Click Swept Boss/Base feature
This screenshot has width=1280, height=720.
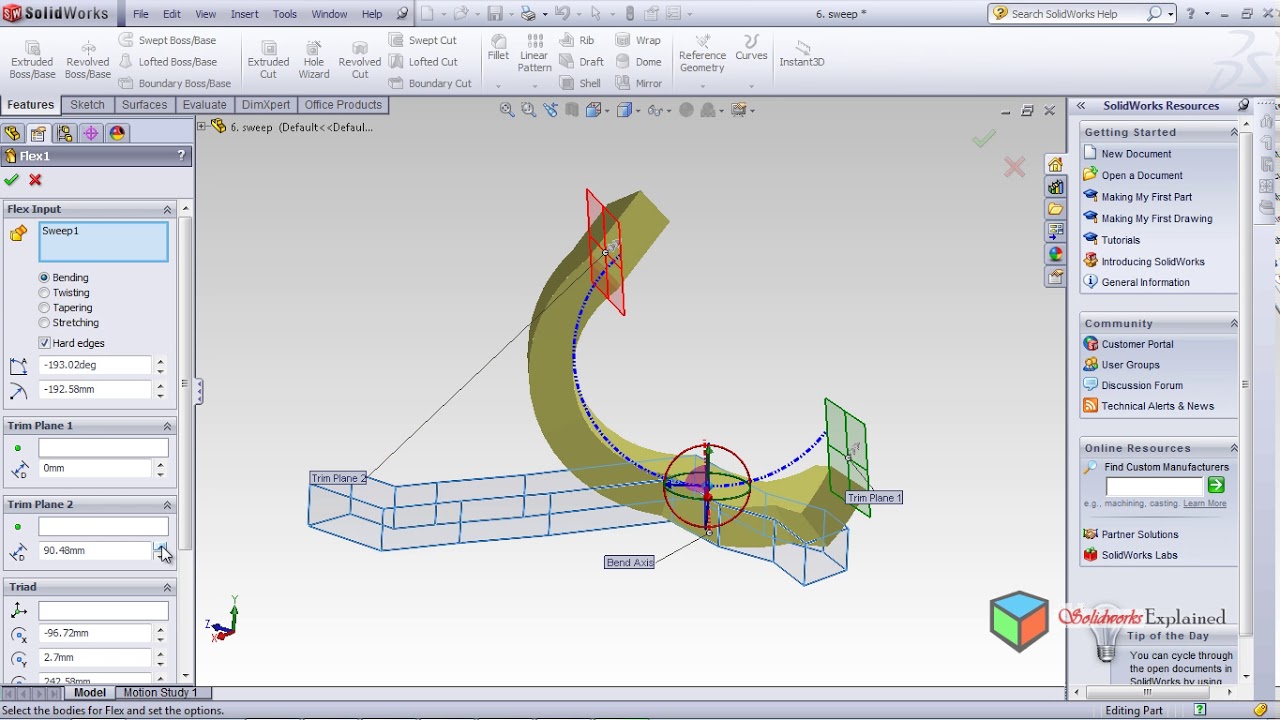point(167,40)
